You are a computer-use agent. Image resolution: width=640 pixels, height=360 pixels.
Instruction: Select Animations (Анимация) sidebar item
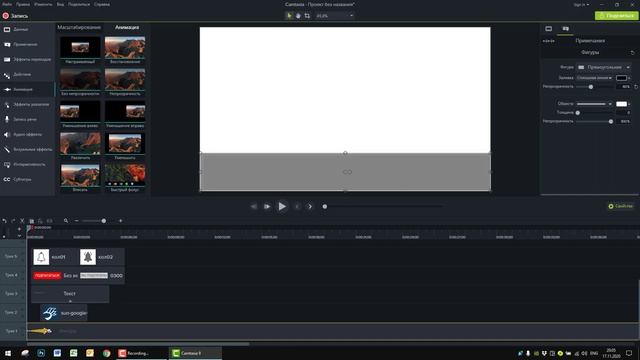[x=27, y=89]
